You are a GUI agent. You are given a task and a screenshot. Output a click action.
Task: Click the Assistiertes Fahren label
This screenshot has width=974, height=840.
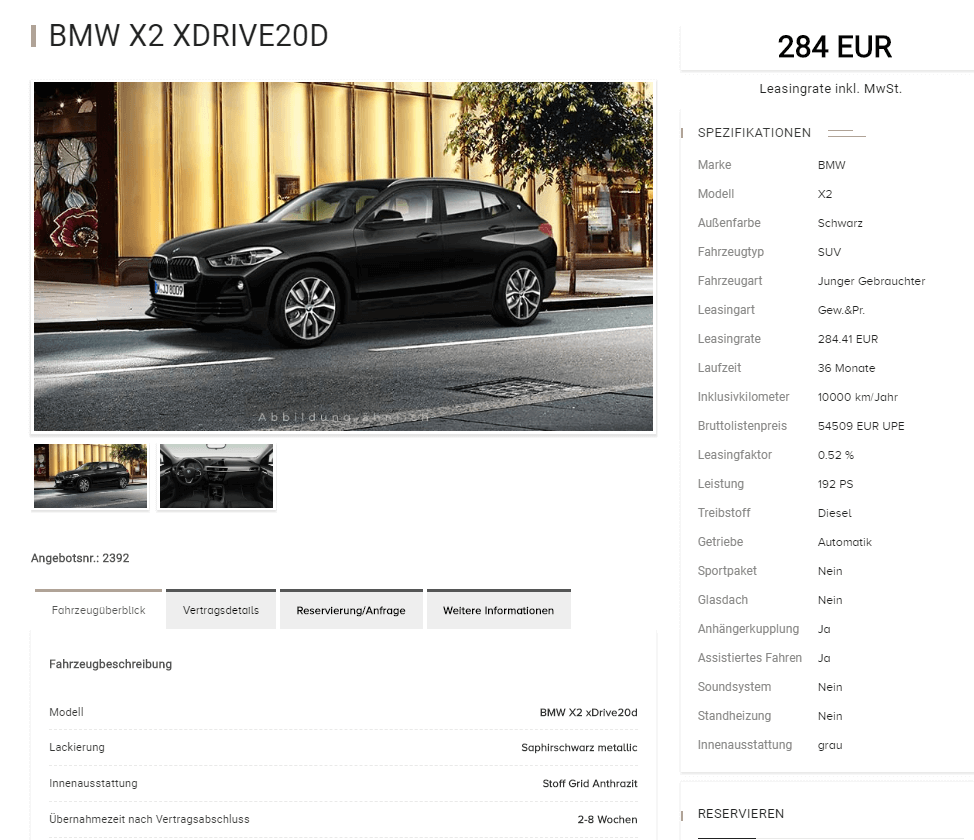point(750,657)
